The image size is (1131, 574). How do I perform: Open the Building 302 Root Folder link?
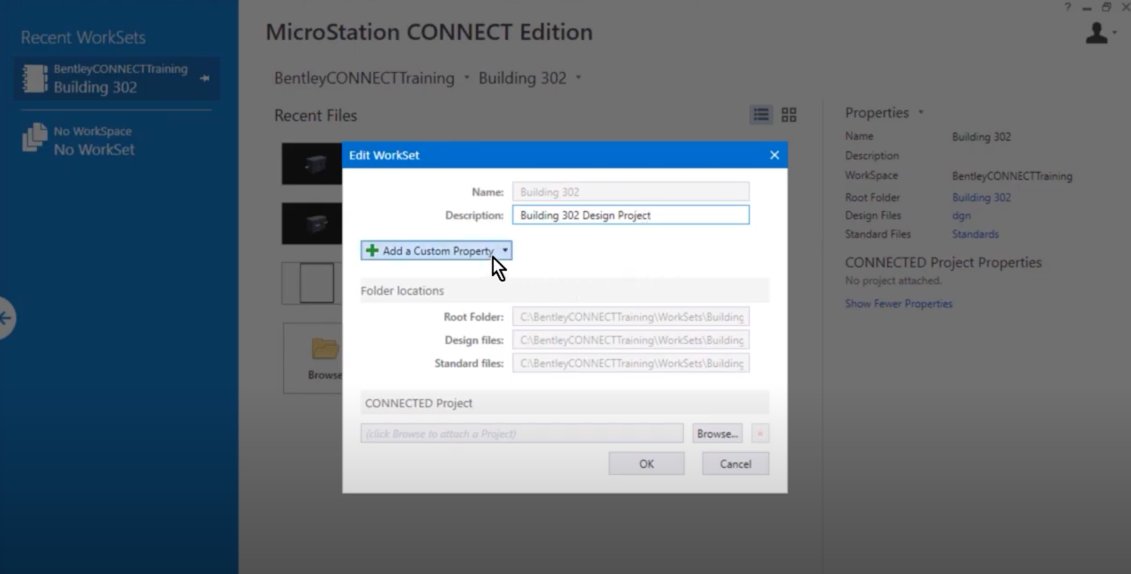click(981, 198)
